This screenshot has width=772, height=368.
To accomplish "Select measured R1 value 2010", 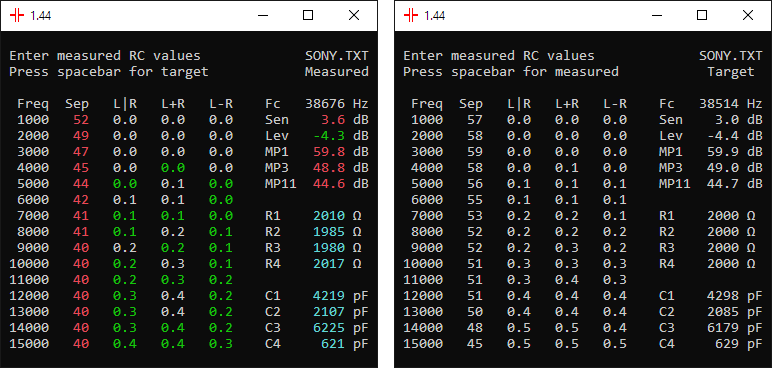I will (x=329, y=216).
